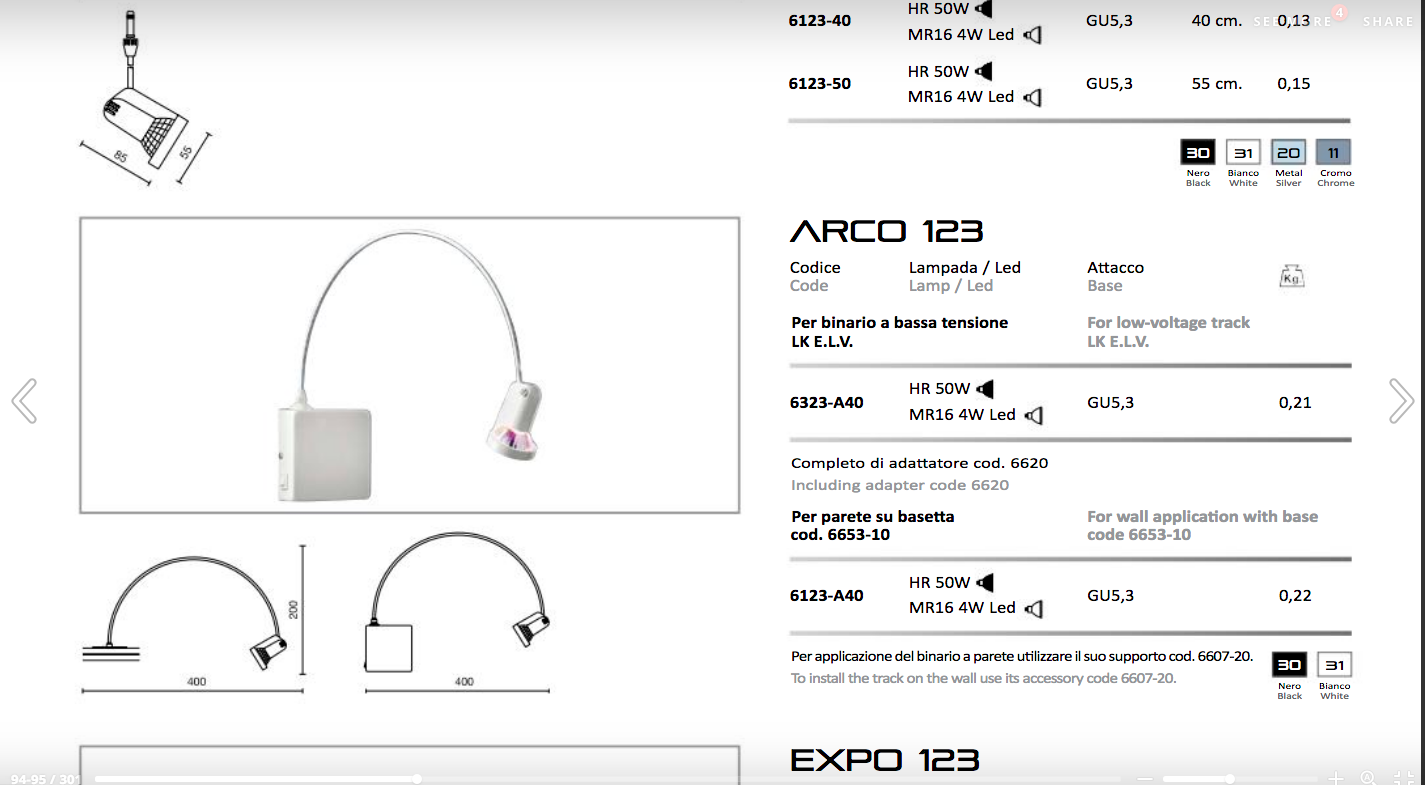The height and width of the screenshot is (785, 1425).
Task: Select the Cromo Chrome 11 color swatch
Action: pyautogui.click(x=1334, y=153)
